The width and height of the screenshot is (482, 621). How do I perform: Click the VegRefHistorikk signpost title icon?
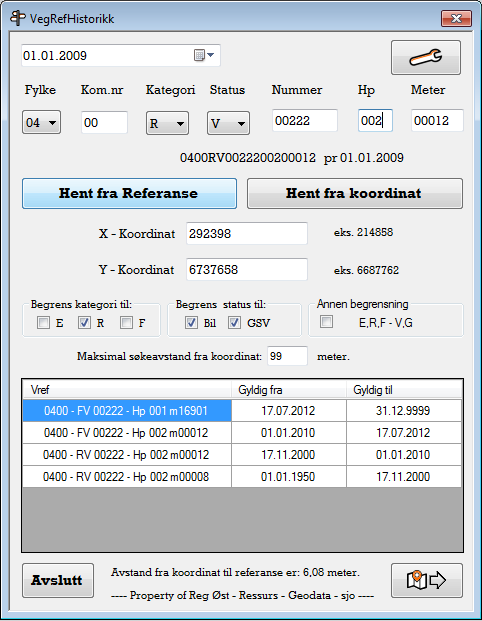(17, 18)
